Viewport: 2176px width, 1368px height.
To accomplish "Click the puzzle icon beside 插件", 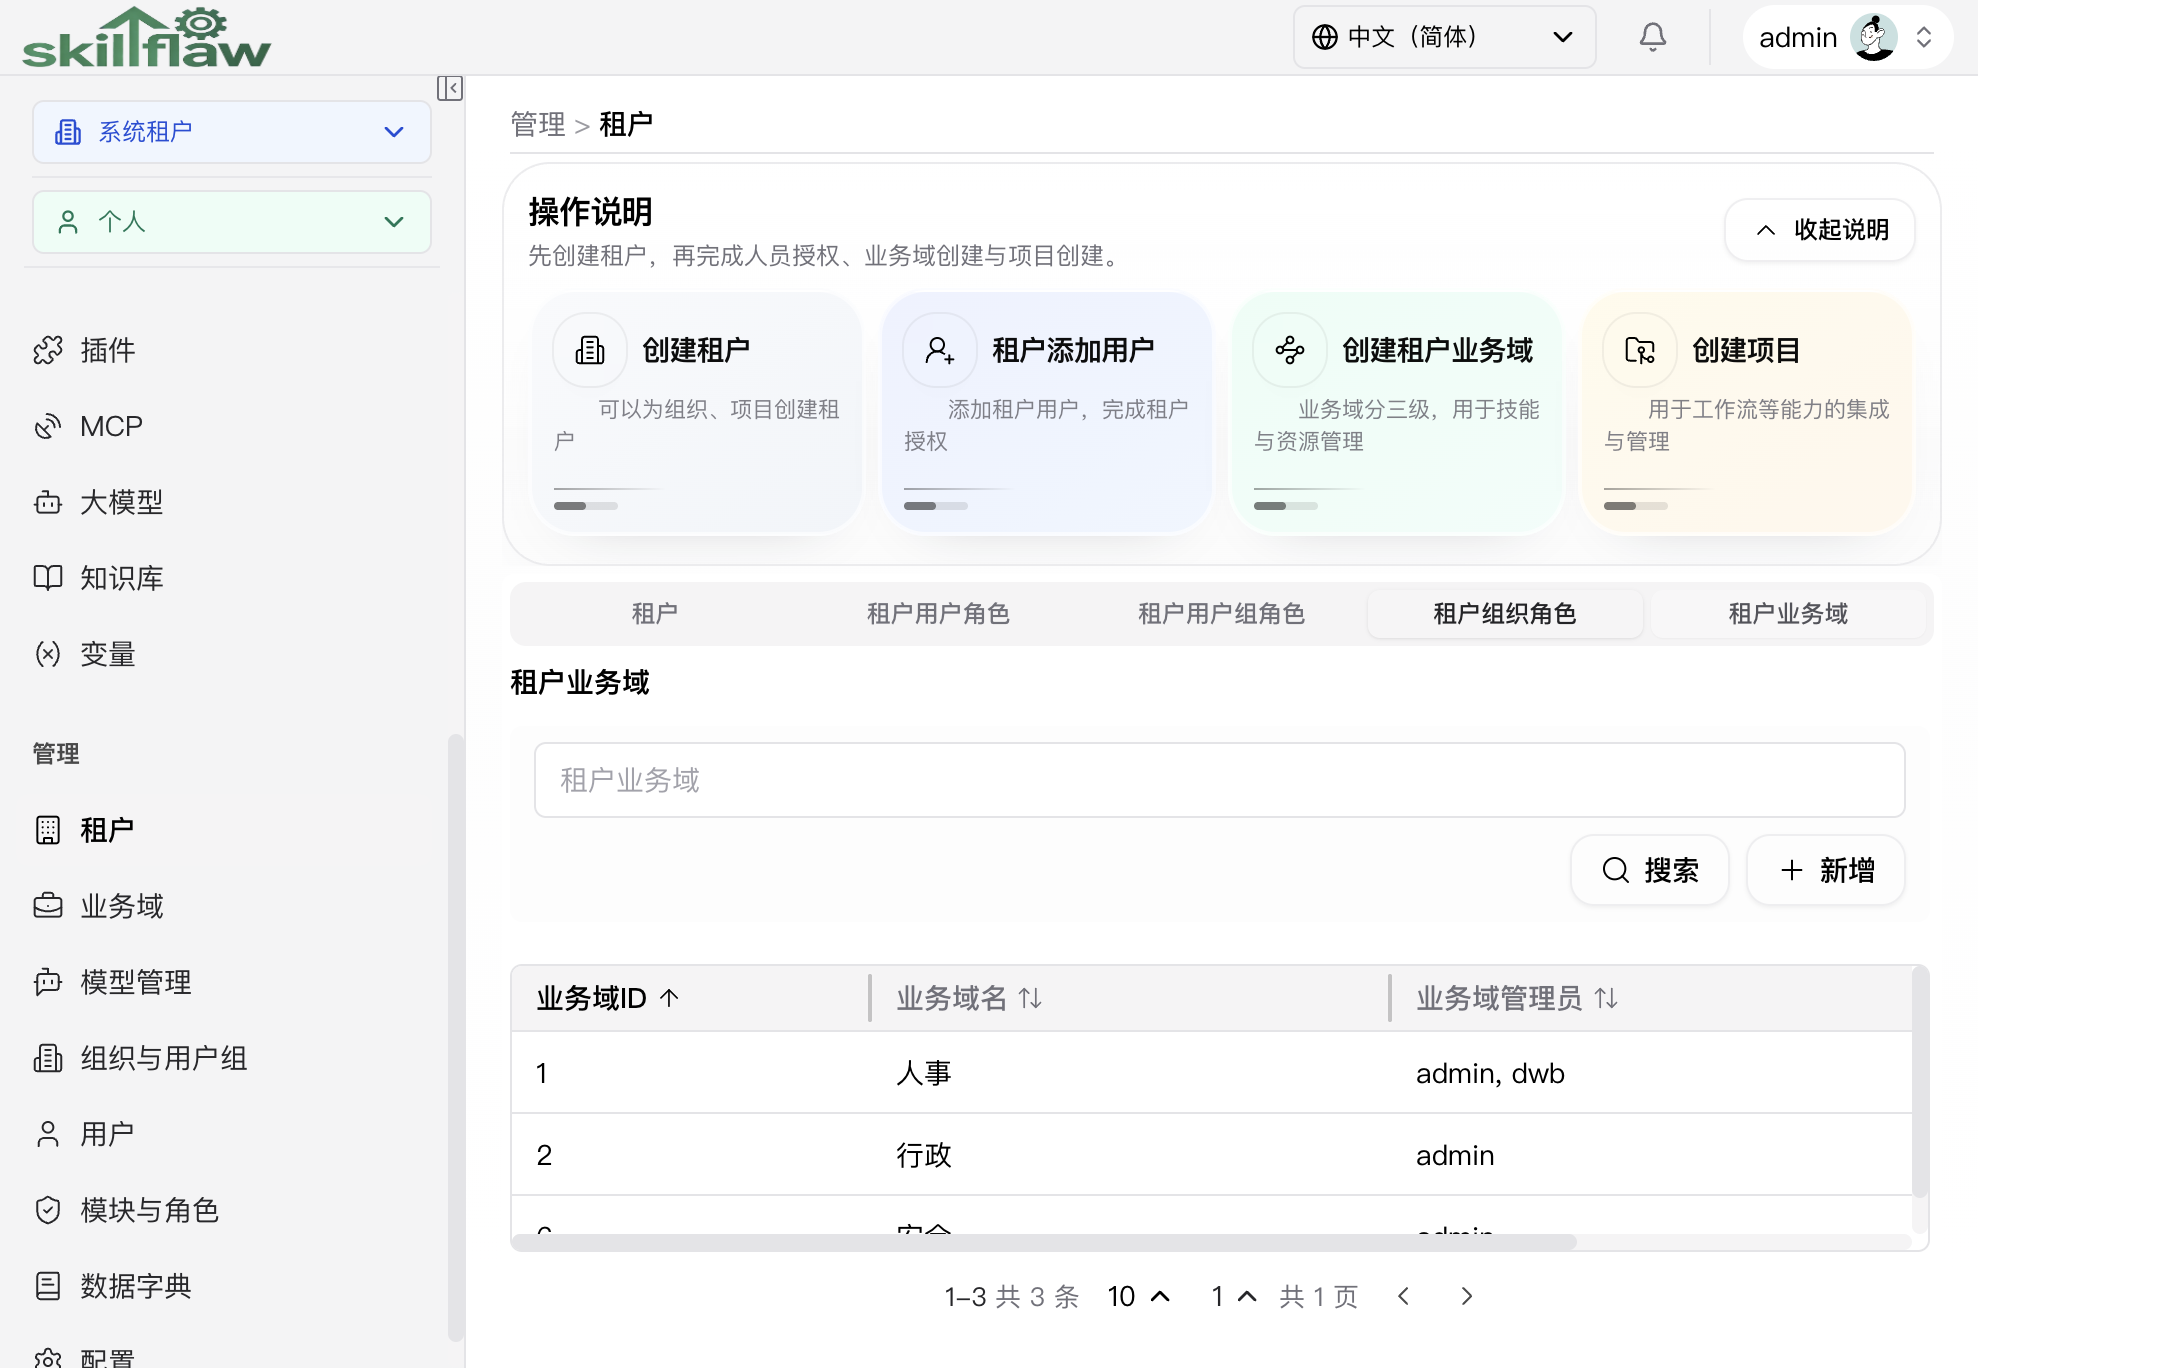I will click(x=48, y=350).
